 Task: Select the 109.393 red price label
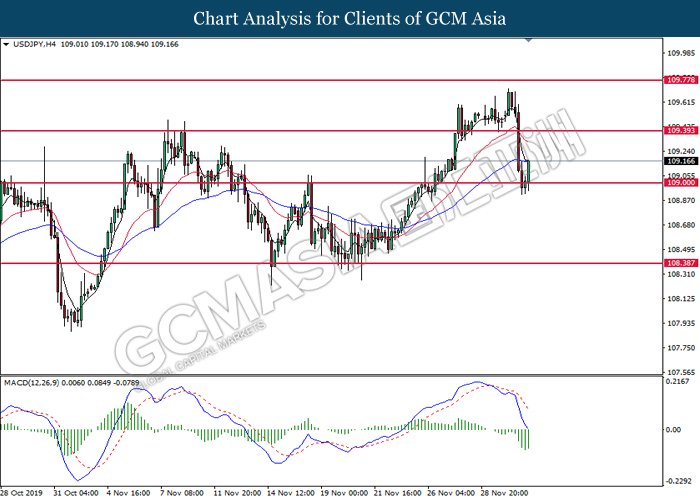[680, 130]
